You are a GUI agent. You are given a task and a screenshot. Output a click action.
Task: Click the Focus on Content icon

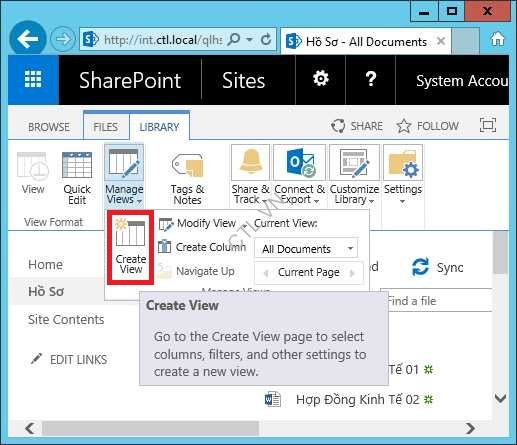(488, 126)
